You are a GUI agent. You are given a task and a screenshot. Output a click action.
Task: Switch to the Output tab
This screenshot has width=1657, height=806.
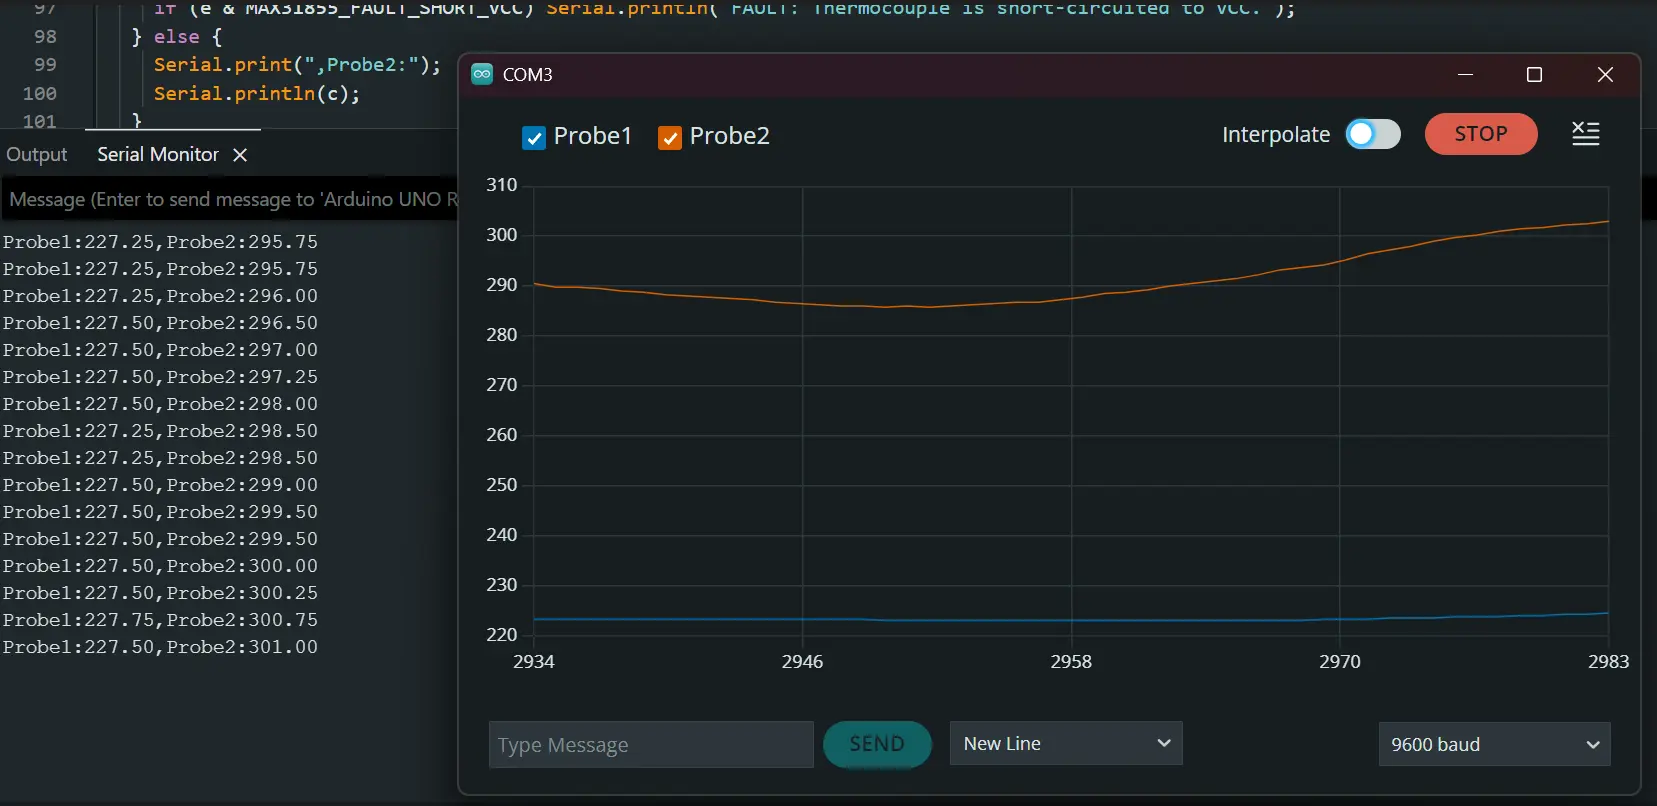pyautogui.click(x=37, y=155)
